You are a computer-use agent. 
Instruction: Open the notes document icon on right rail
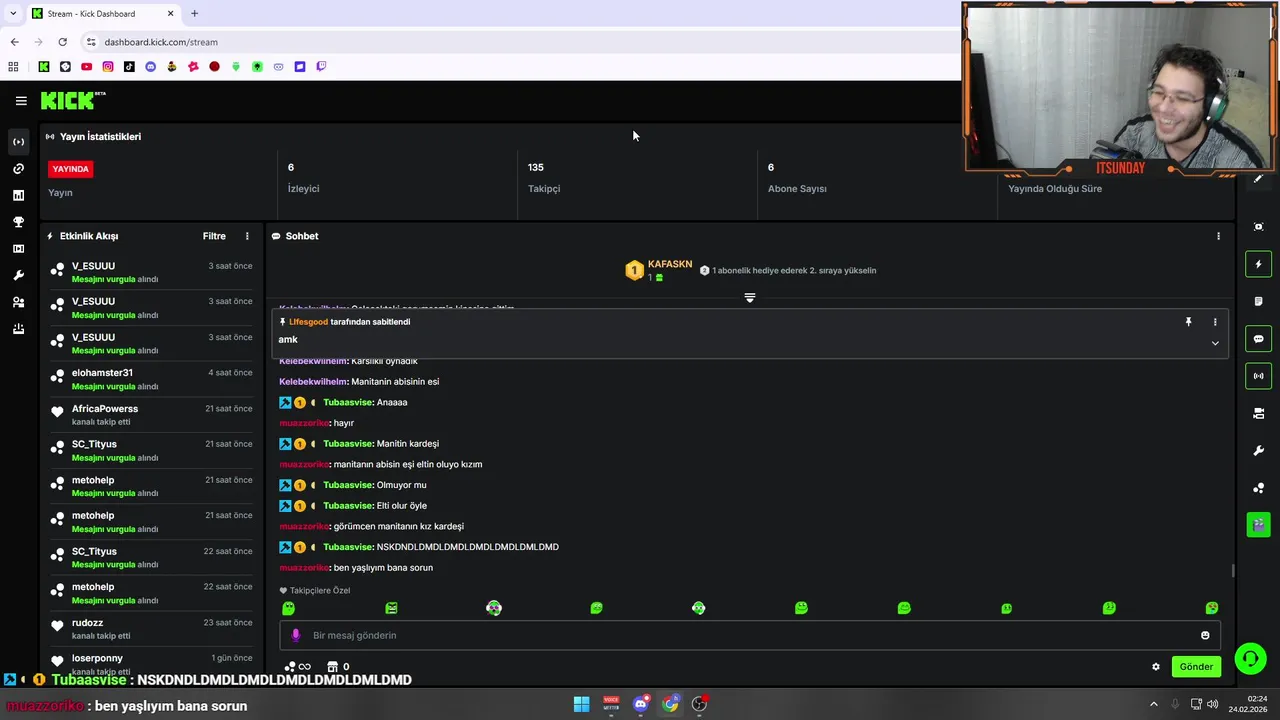tap(1258, 301)
